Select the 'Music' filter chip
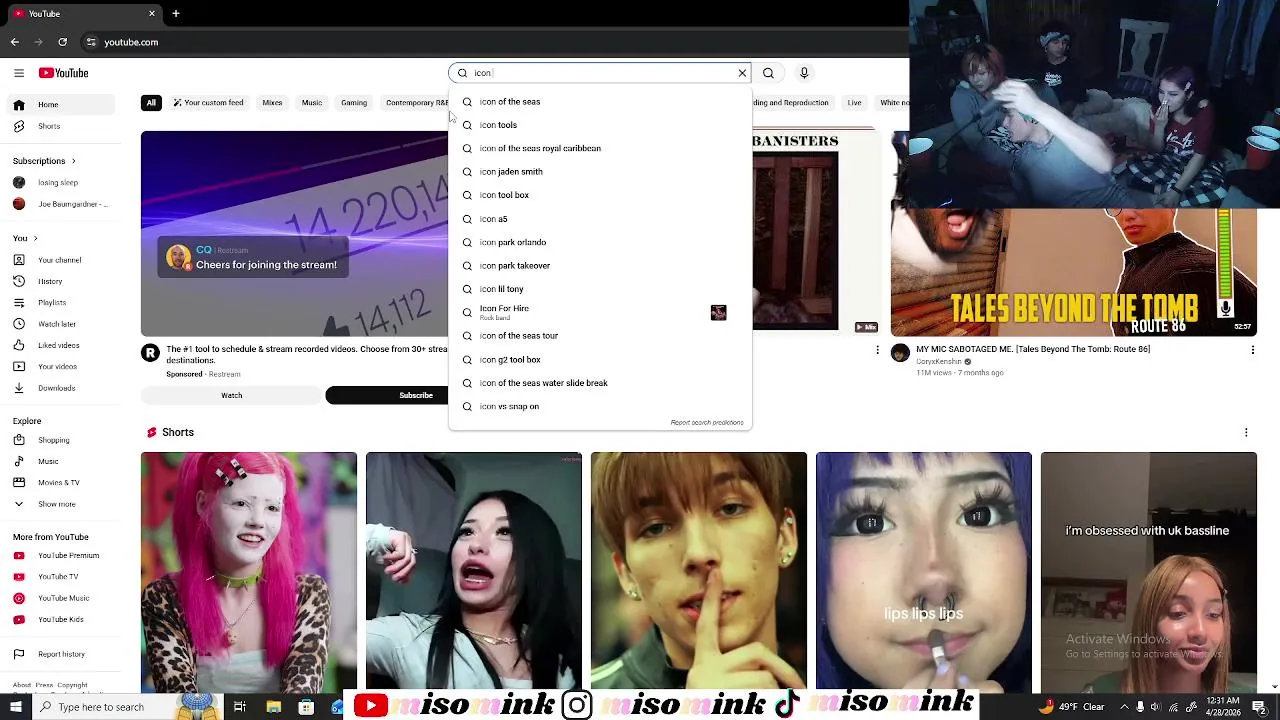This screenshot has width=1280, height=720. [x=312, y=103]
